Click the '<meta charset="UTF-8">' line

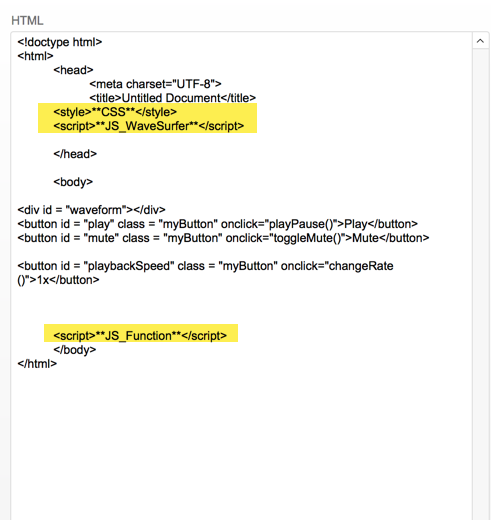[155, 84]
